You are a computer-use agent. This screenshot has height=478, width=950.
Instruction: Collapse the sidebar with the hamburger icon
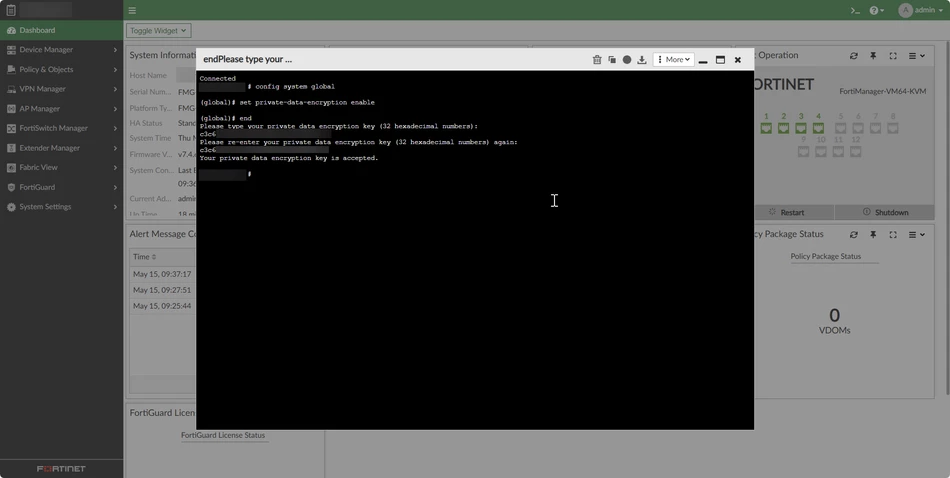(x=132, y=10)
